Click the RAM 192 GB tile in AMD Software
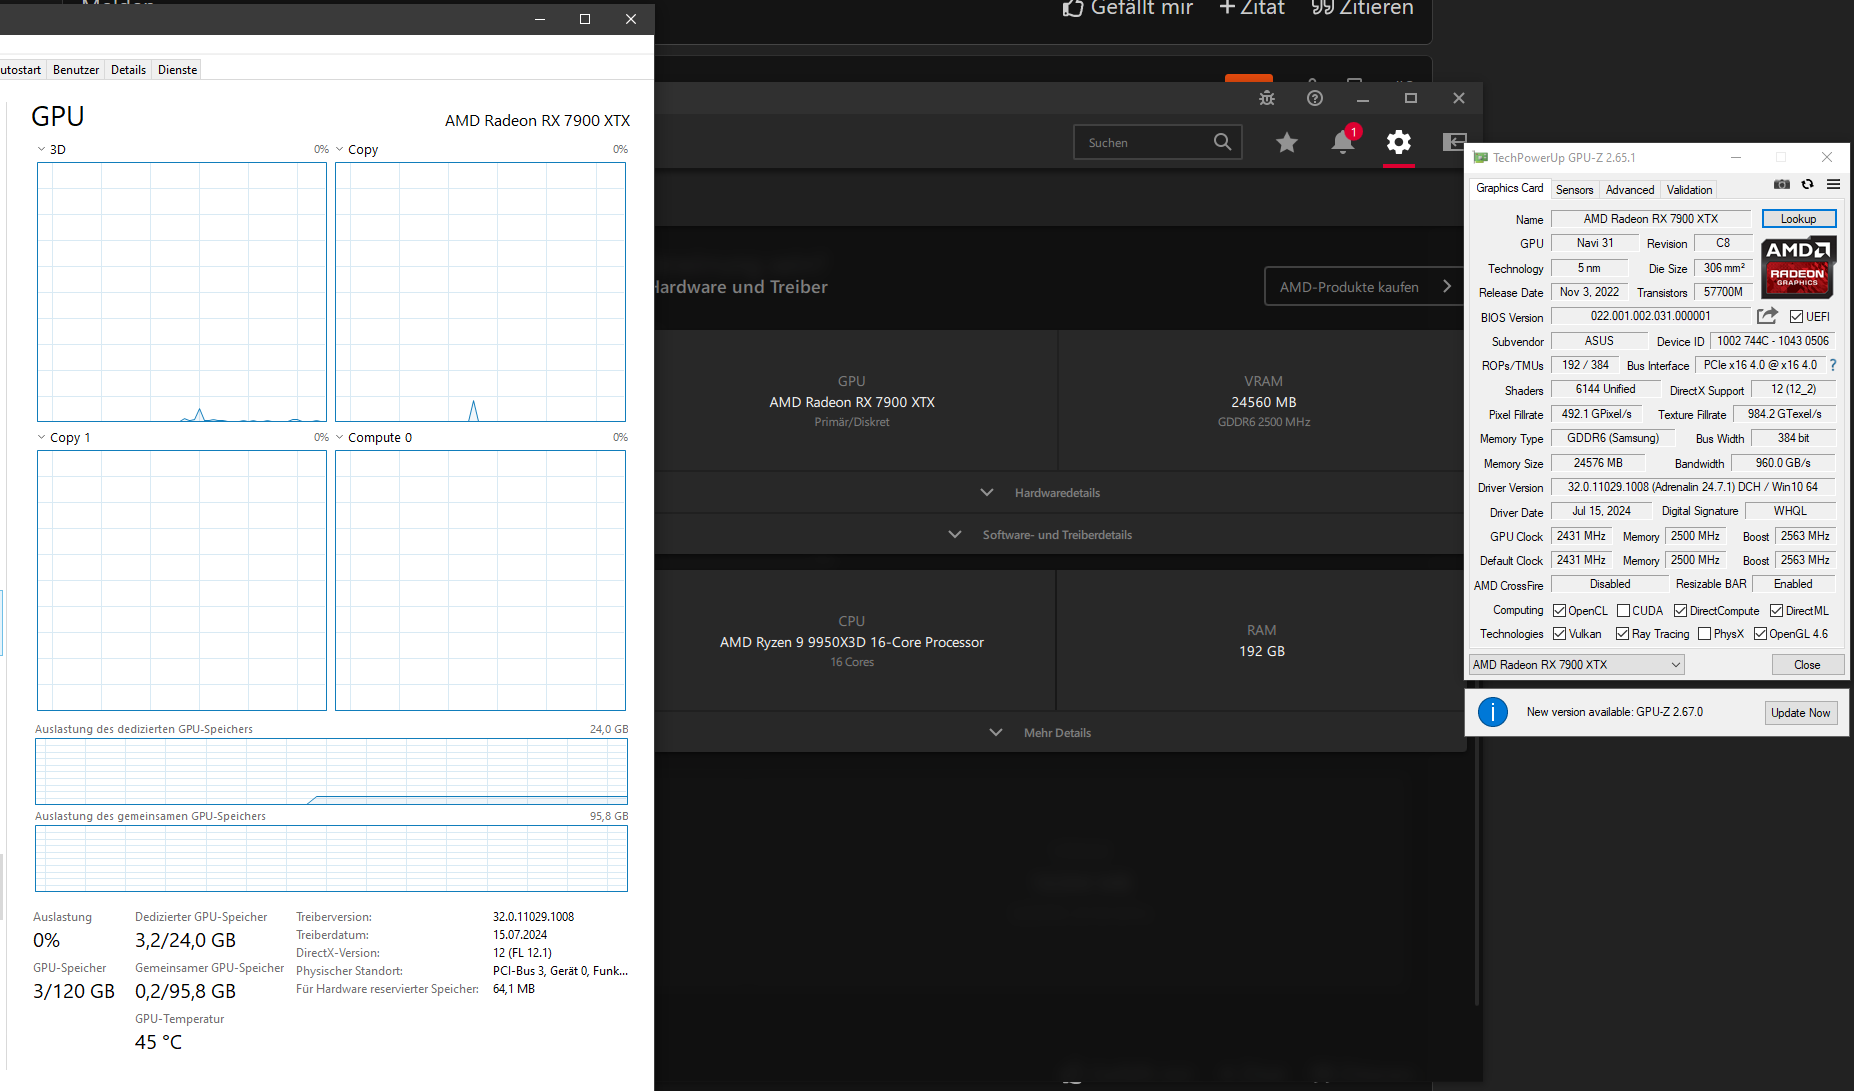 (x=1262, y=641)
